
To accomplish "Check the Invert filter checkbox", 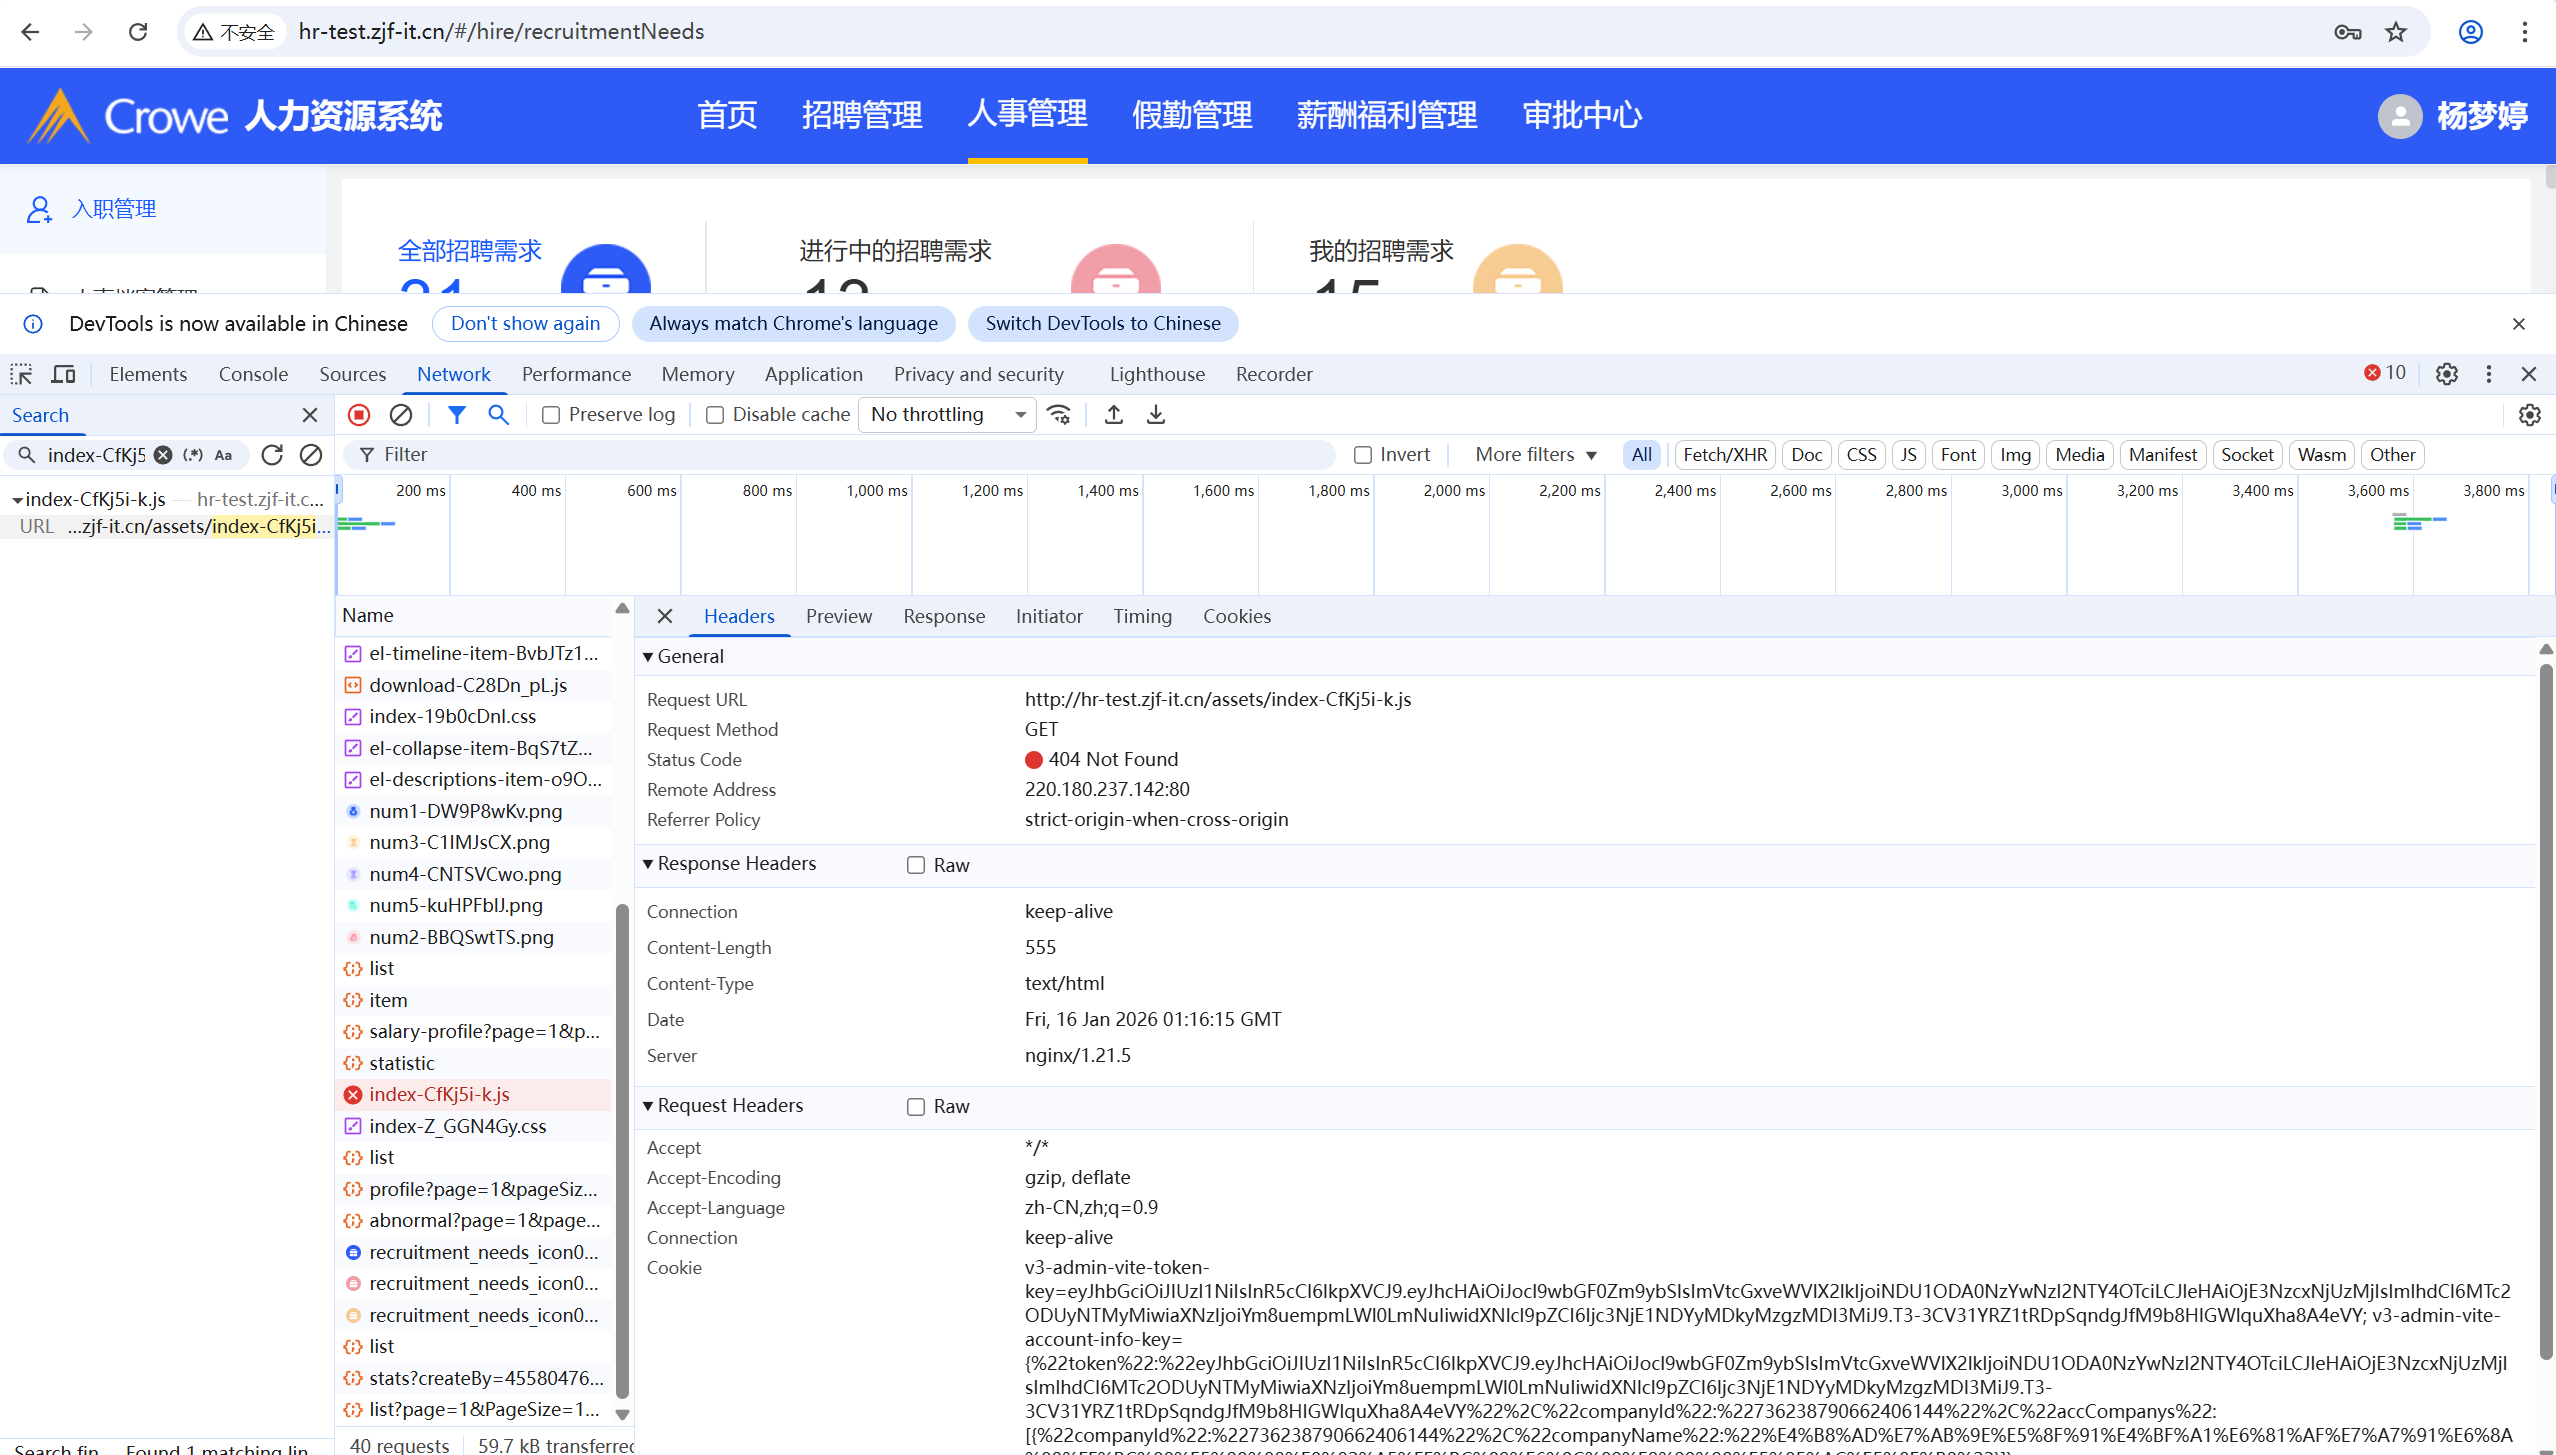I will coord(1362,455).
